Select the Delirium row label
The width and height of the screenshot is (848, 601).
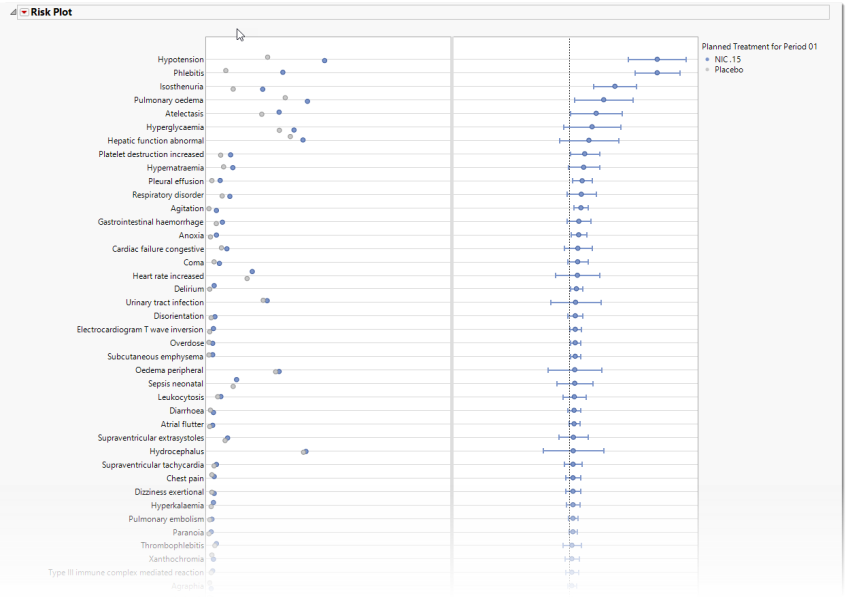click(x=189, y=289)
